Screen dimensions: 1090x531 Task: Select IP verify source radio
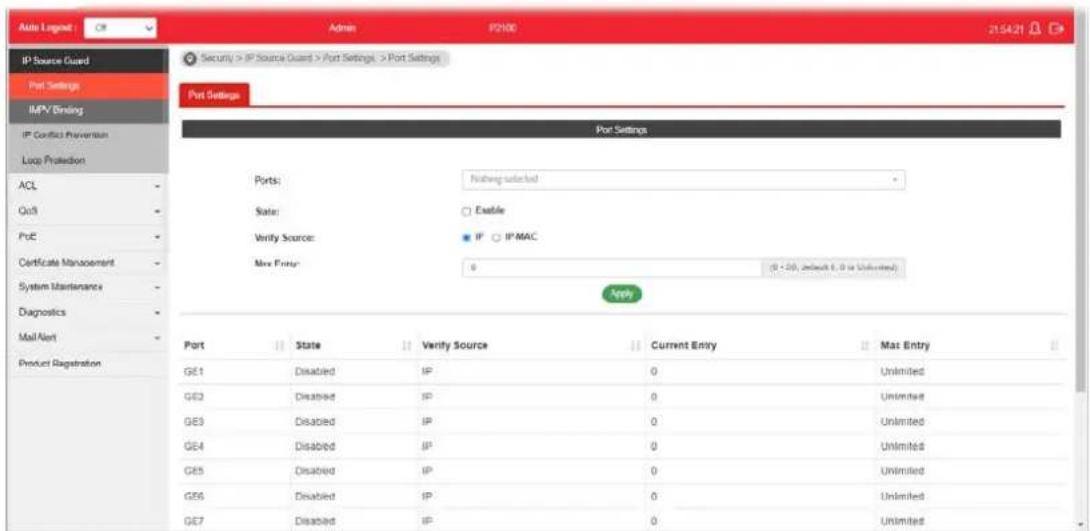click(x=467, y=238)
